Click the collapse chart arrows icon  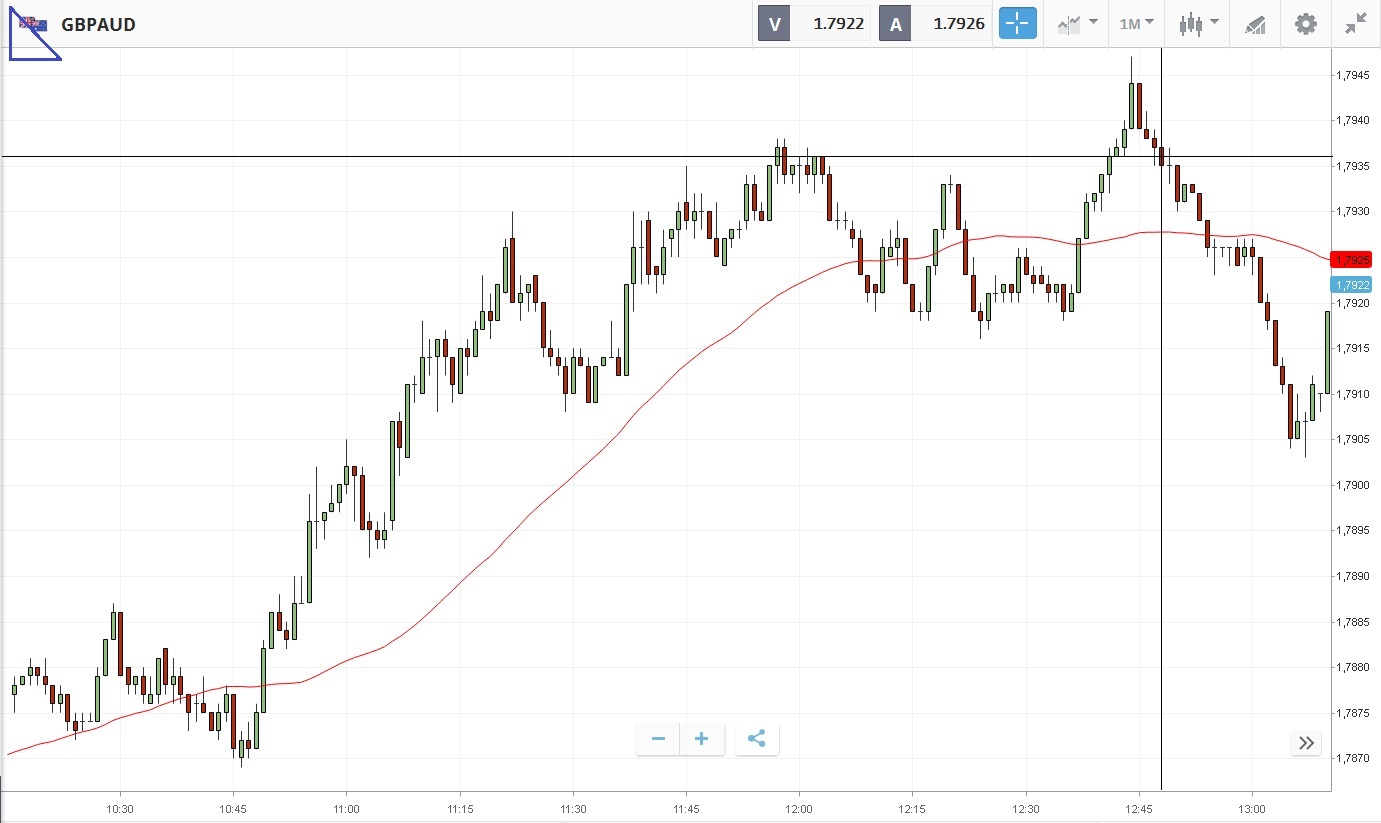(1355, 24)
